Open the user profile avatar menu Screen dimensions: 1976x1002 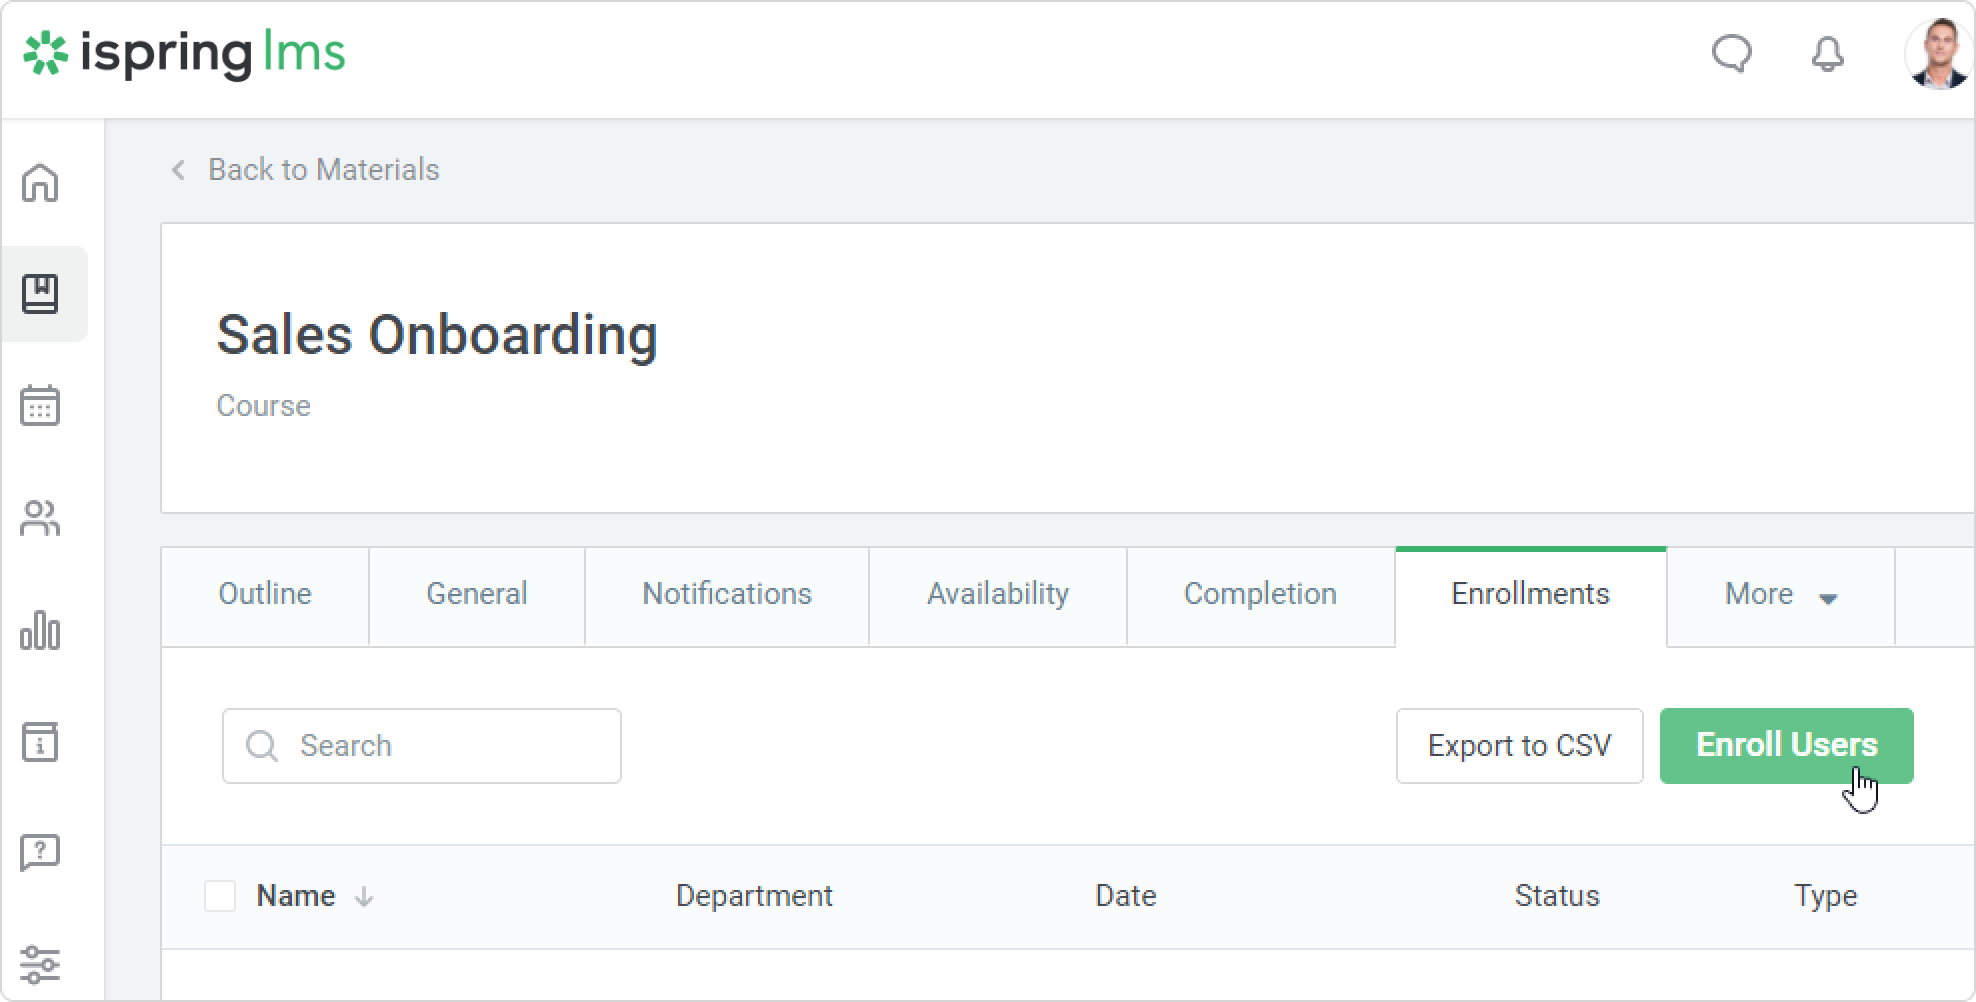coord(1938,54)
